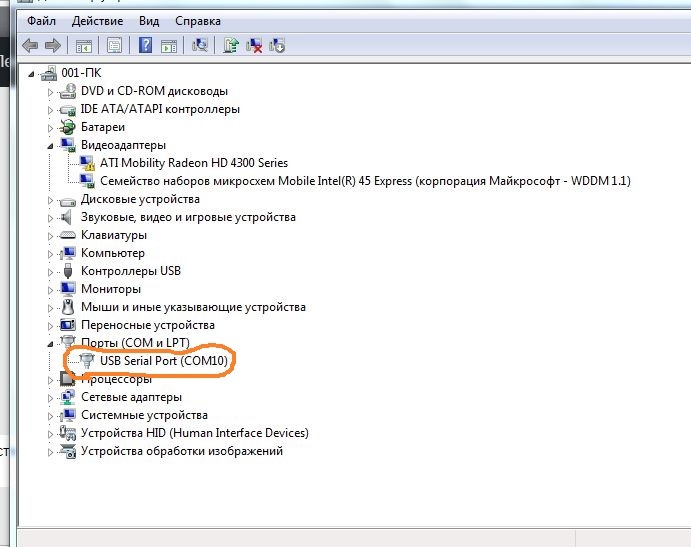Click the IDE controller category icon
Viewport: 691px width, 547px height.
point(67,109)
